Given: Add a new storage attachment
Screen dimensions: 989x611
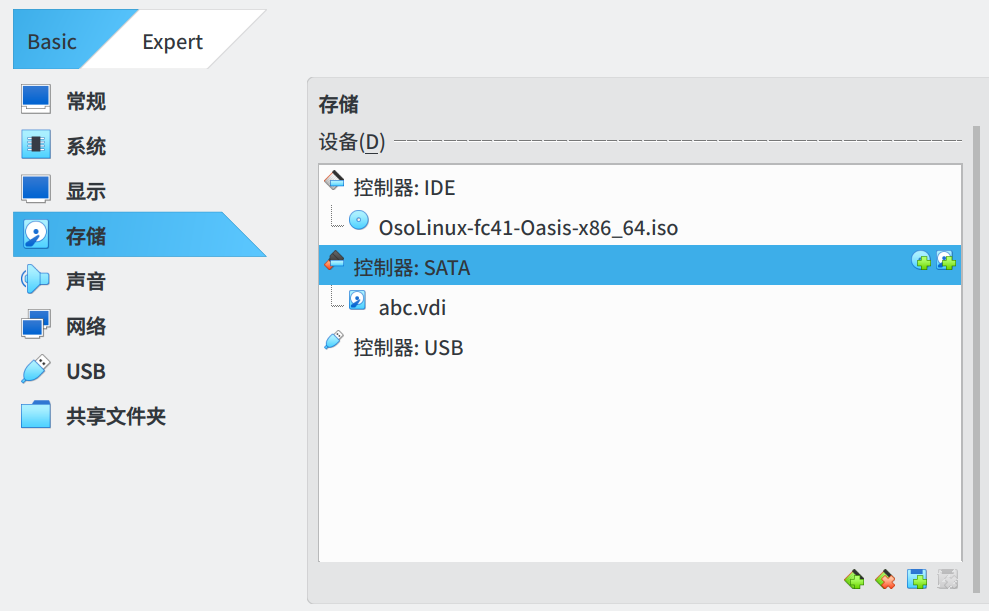Looking at the screenshot, I should point(916,579).
